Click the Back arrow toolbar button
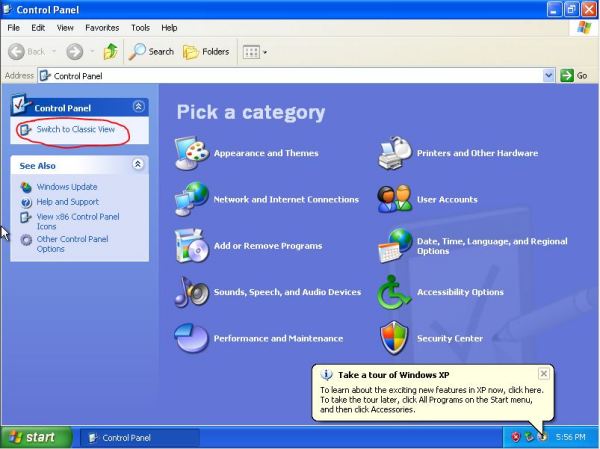Image resolution: width=600 pixels, height=449 pixels. click(x=27, y=52)
